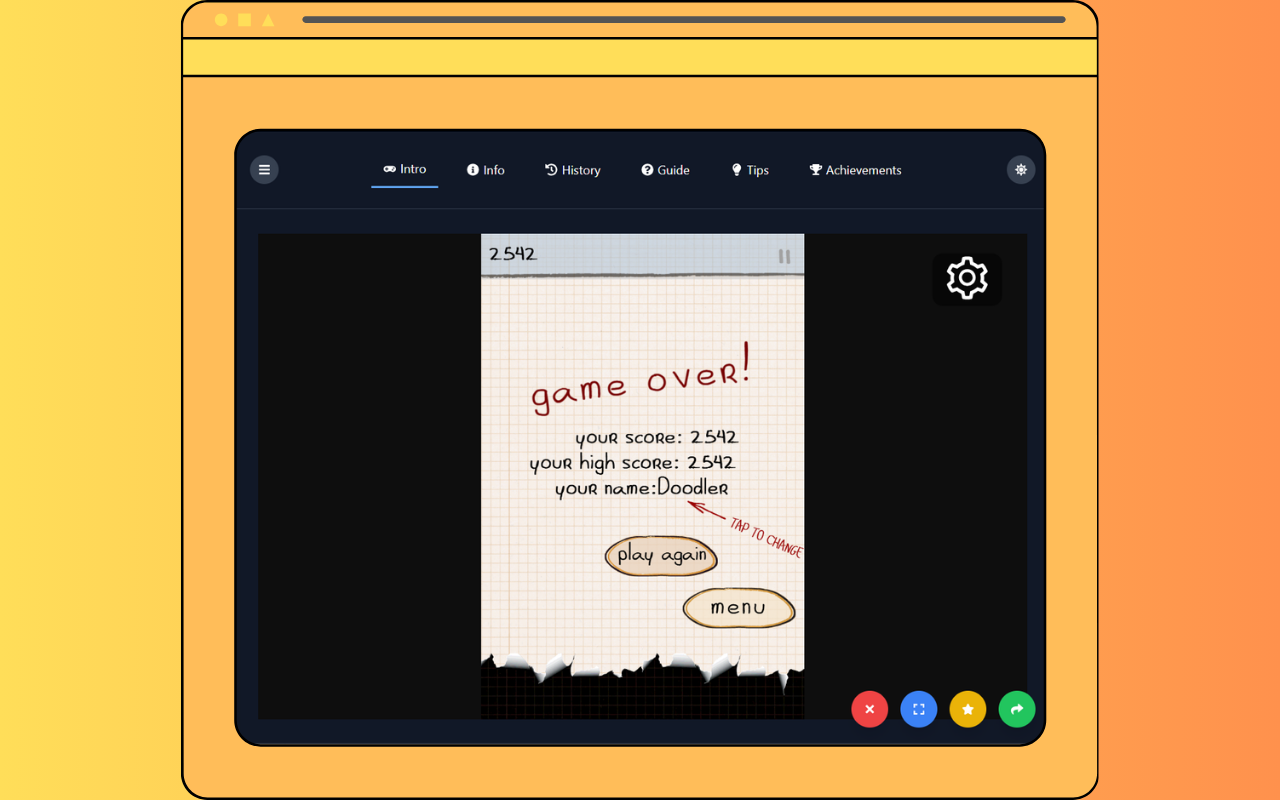Open the History tab
Screen dimensions: 1280x800
(x=572, y=170)
